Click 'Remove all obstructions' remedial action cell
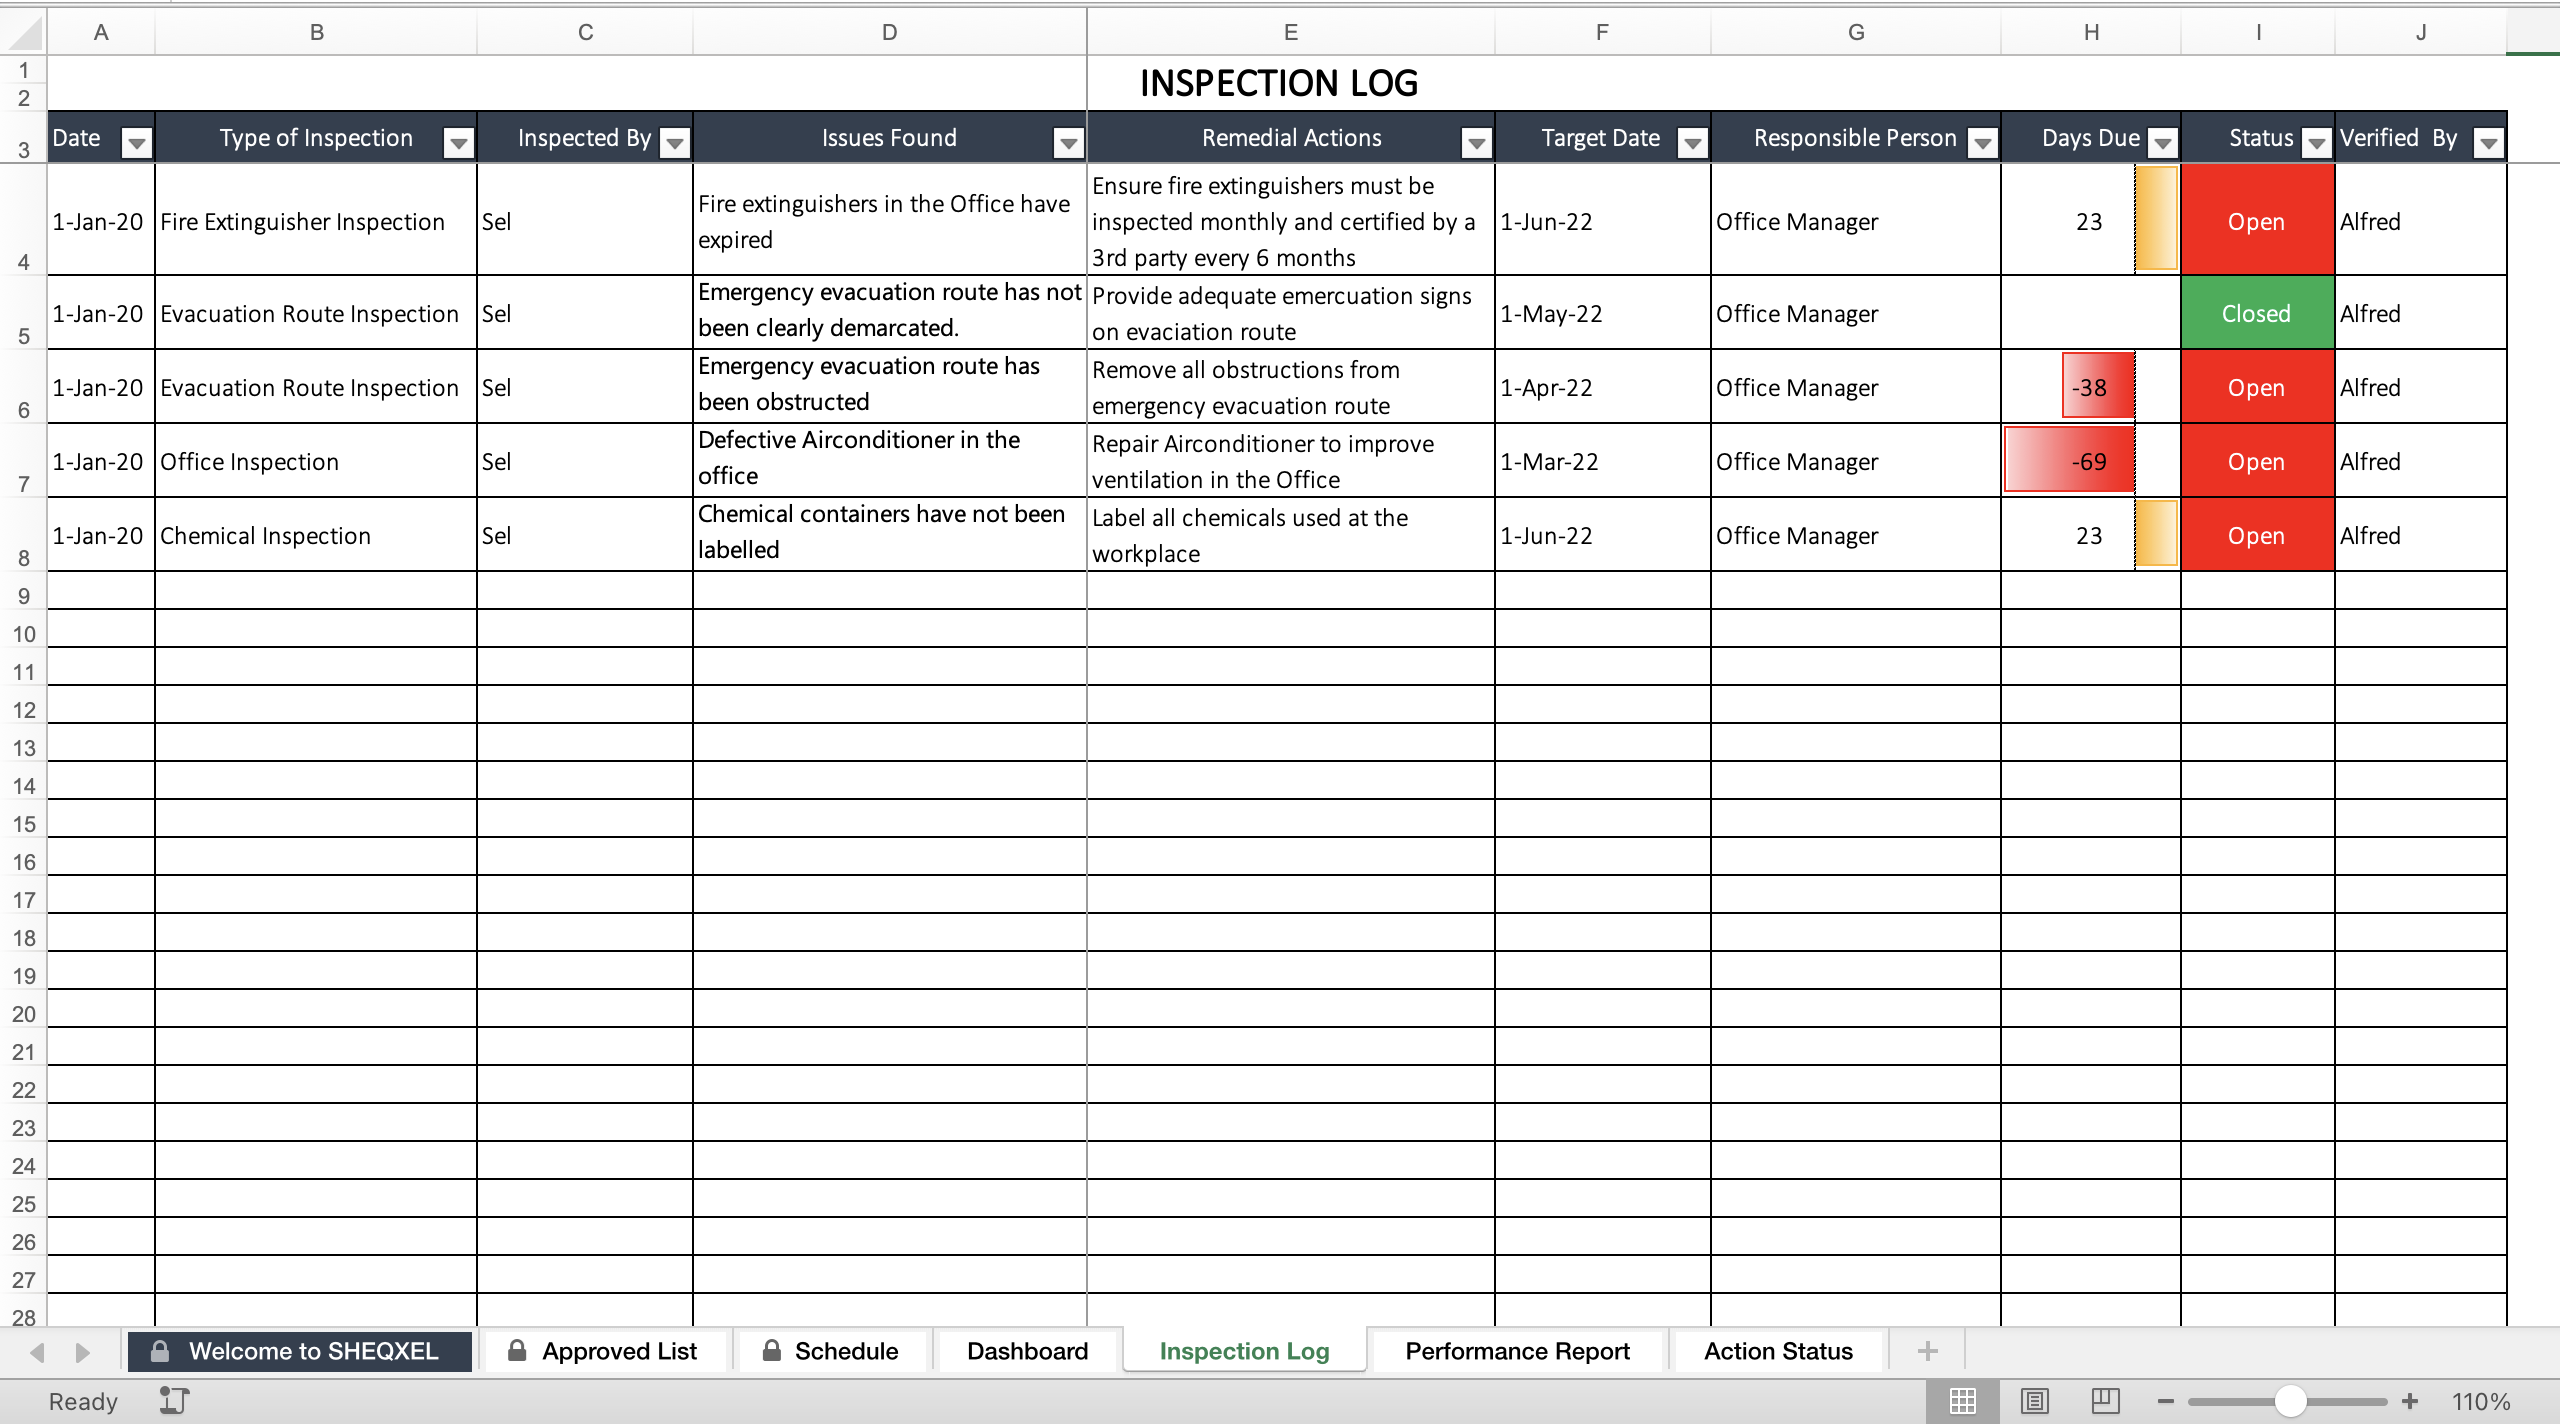Viewport: 2560px width, 1424px height. [x=1290, y=387]
